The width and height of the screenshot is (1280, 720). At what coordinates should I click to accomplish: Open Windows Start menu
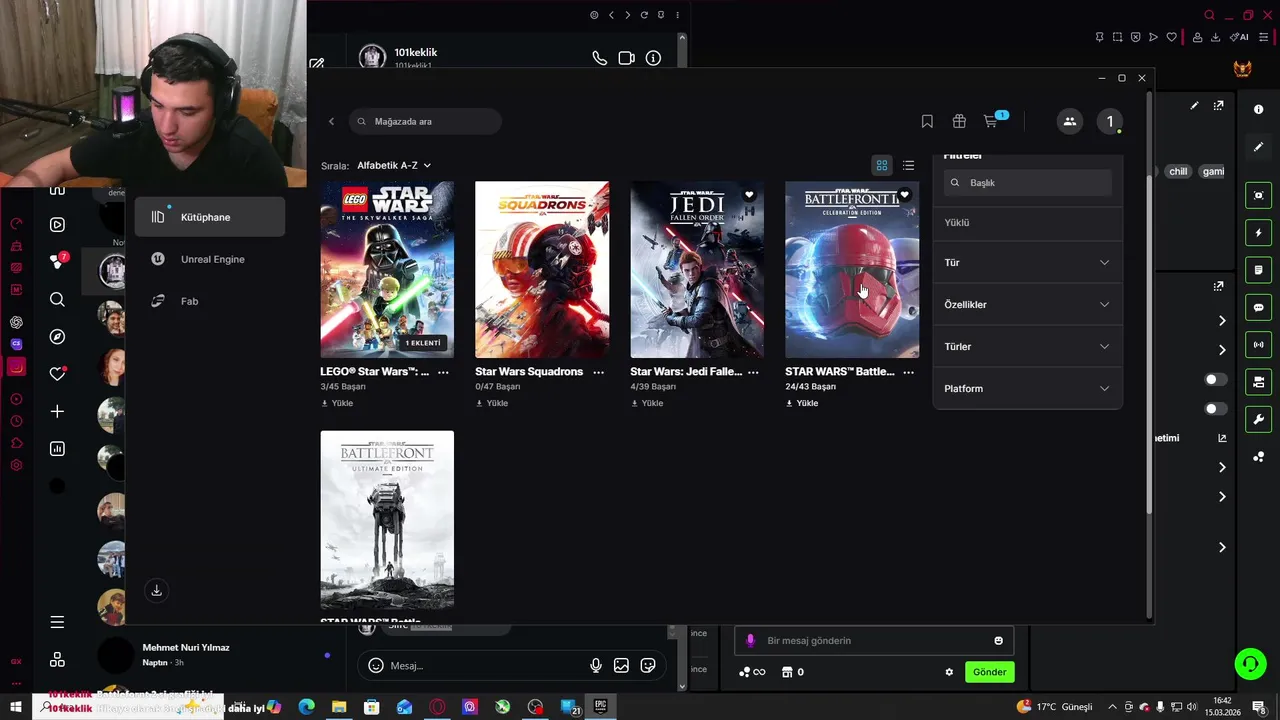coord(15,707)
